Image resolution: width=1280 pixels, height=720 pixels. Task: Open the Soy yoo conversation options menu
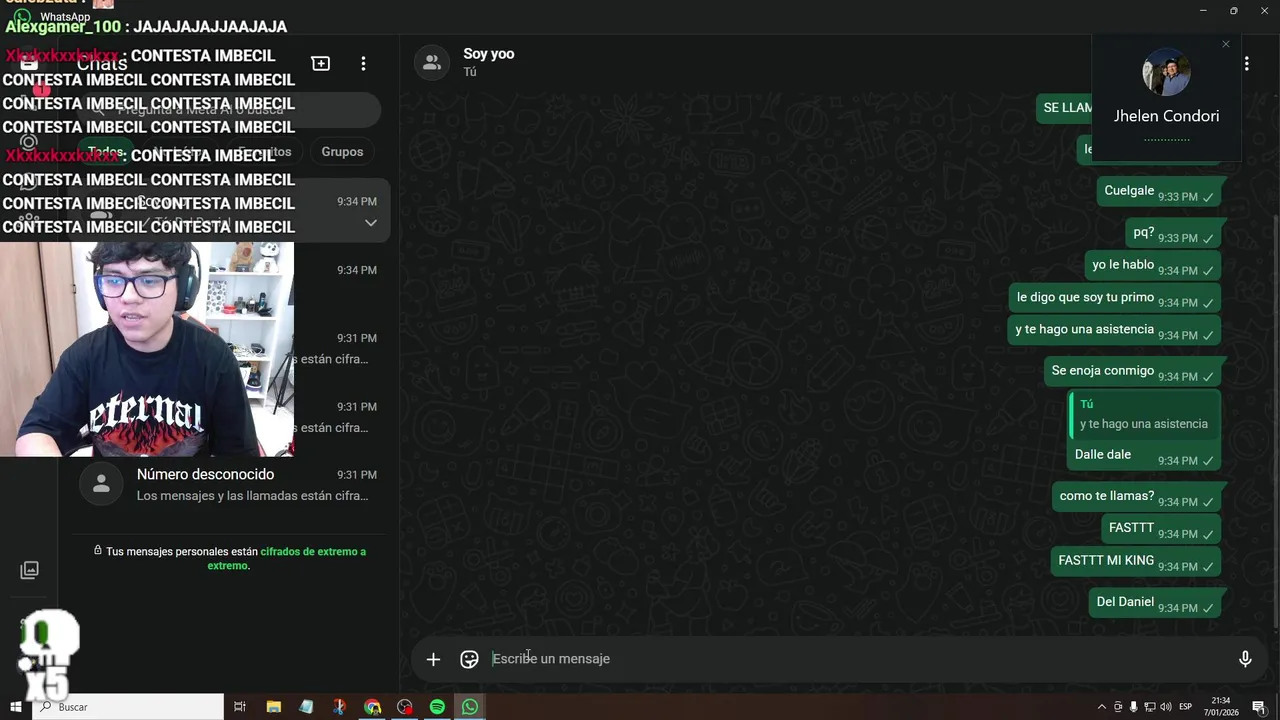click(x=1246, y=63)
